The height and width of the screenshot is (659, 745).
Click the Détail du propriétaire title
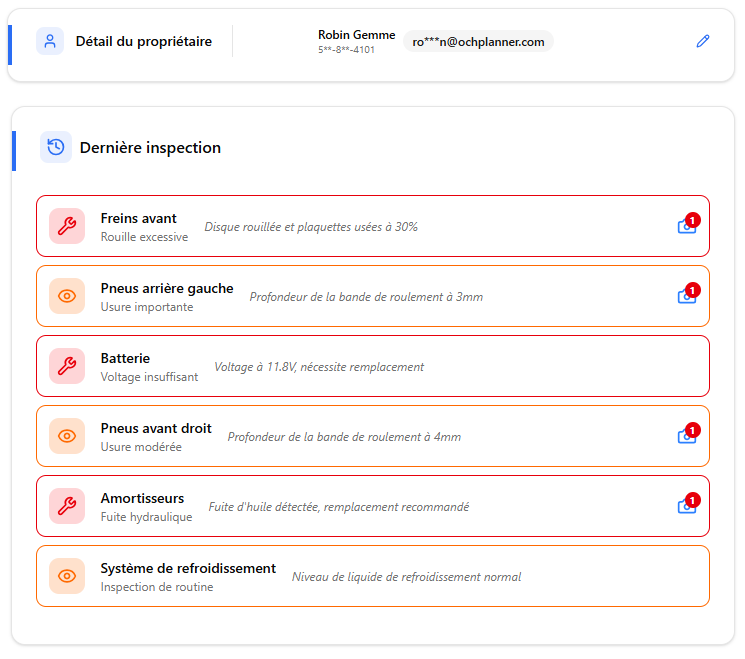pos(143,42)
